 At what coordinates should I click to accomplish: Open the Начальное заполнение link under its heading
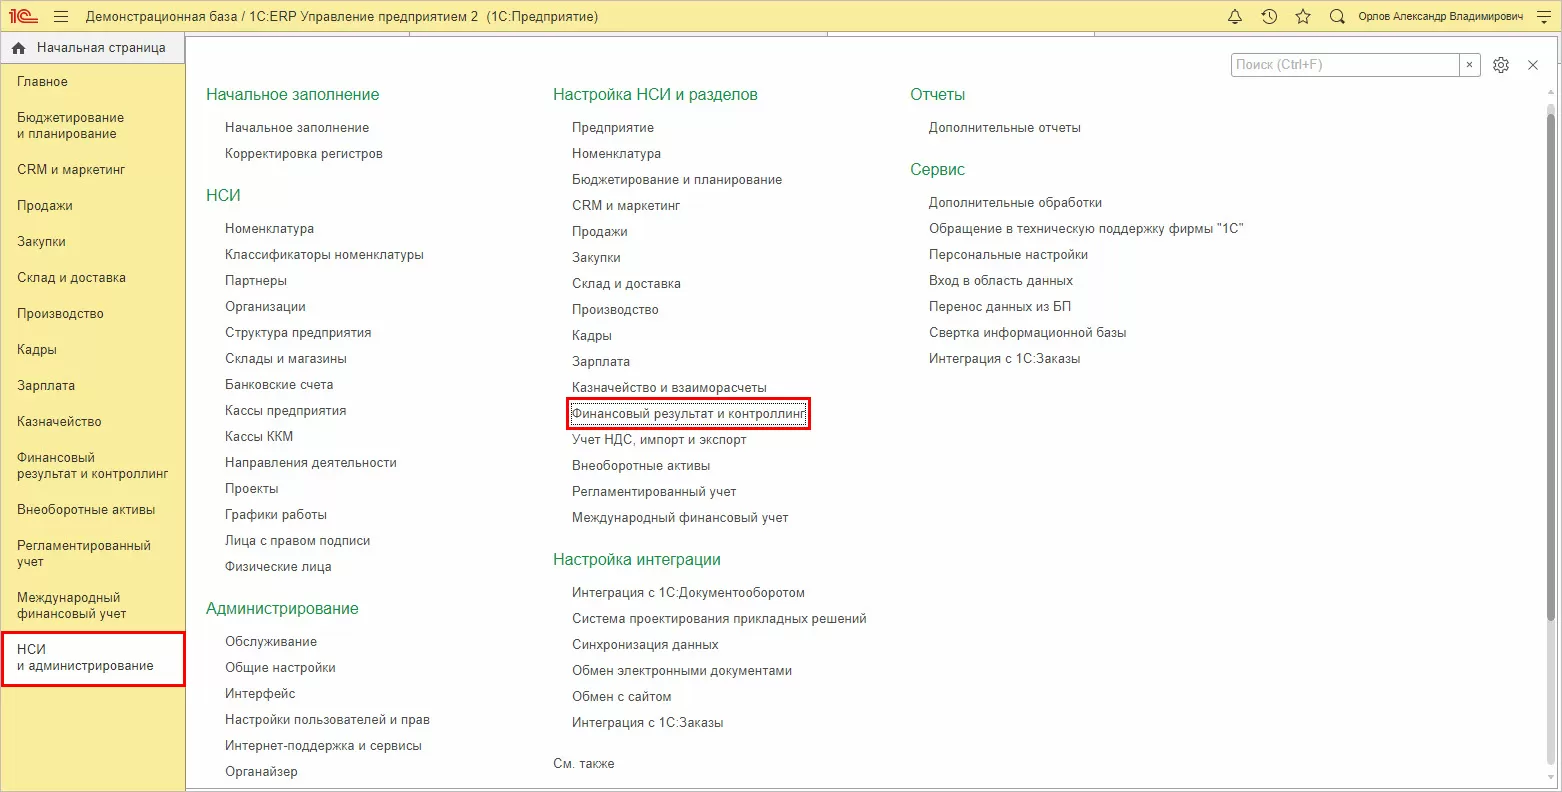pos(297,128)
